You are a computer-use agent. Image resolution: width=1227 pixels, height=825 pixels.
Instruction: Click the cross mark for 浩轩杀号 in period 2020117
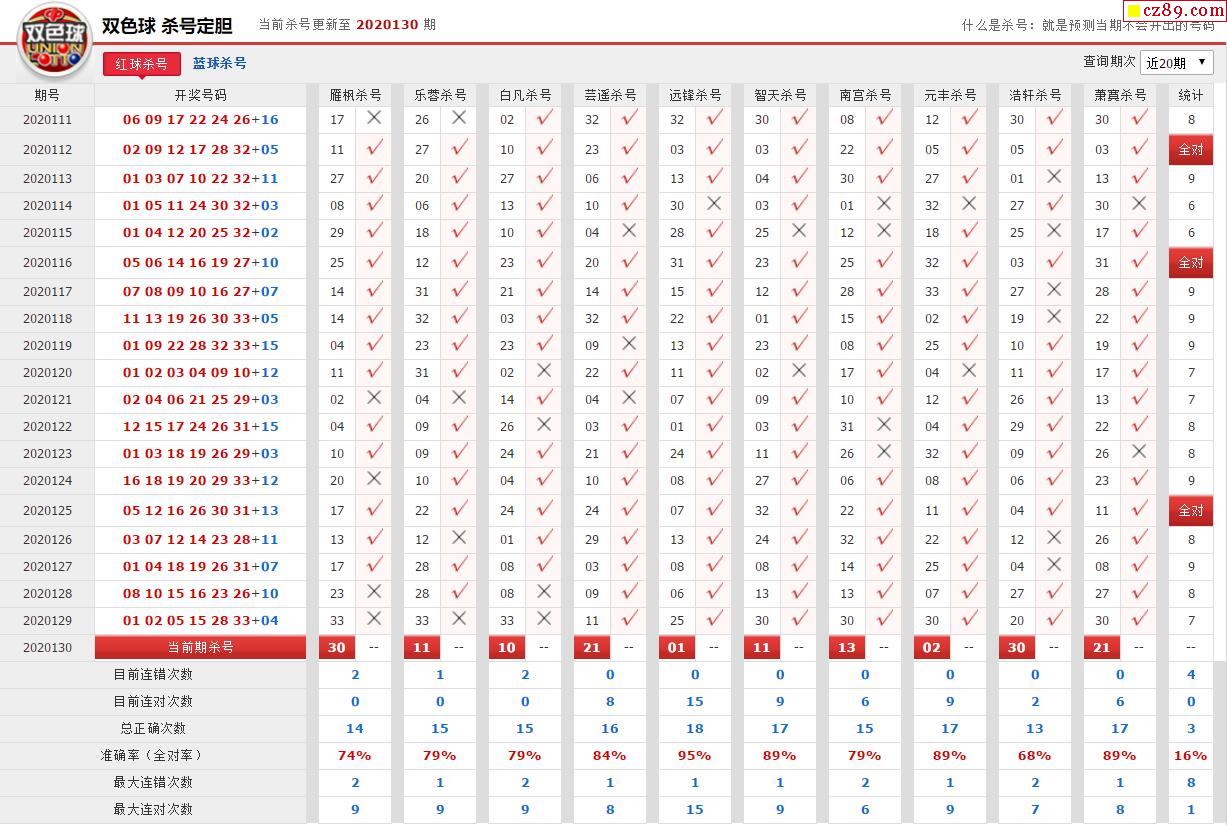[x=1054, y=290]
